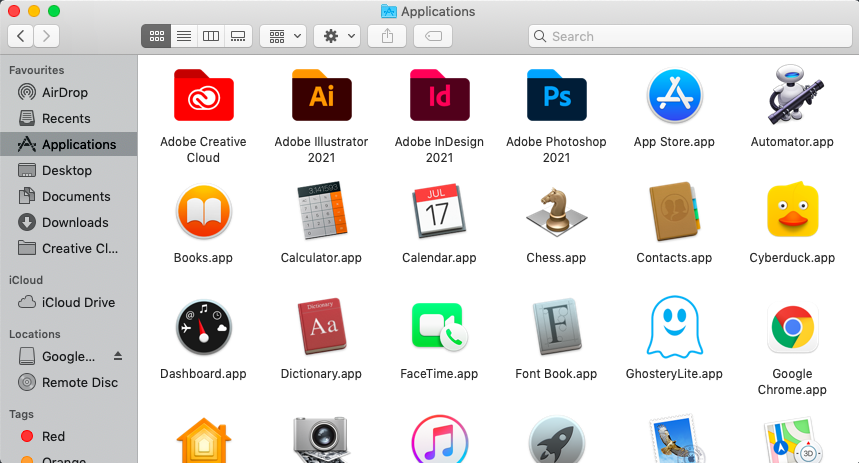This screenshot has height=463, width=859.
Task: Switch to column view mode
Action: point(210,36)
